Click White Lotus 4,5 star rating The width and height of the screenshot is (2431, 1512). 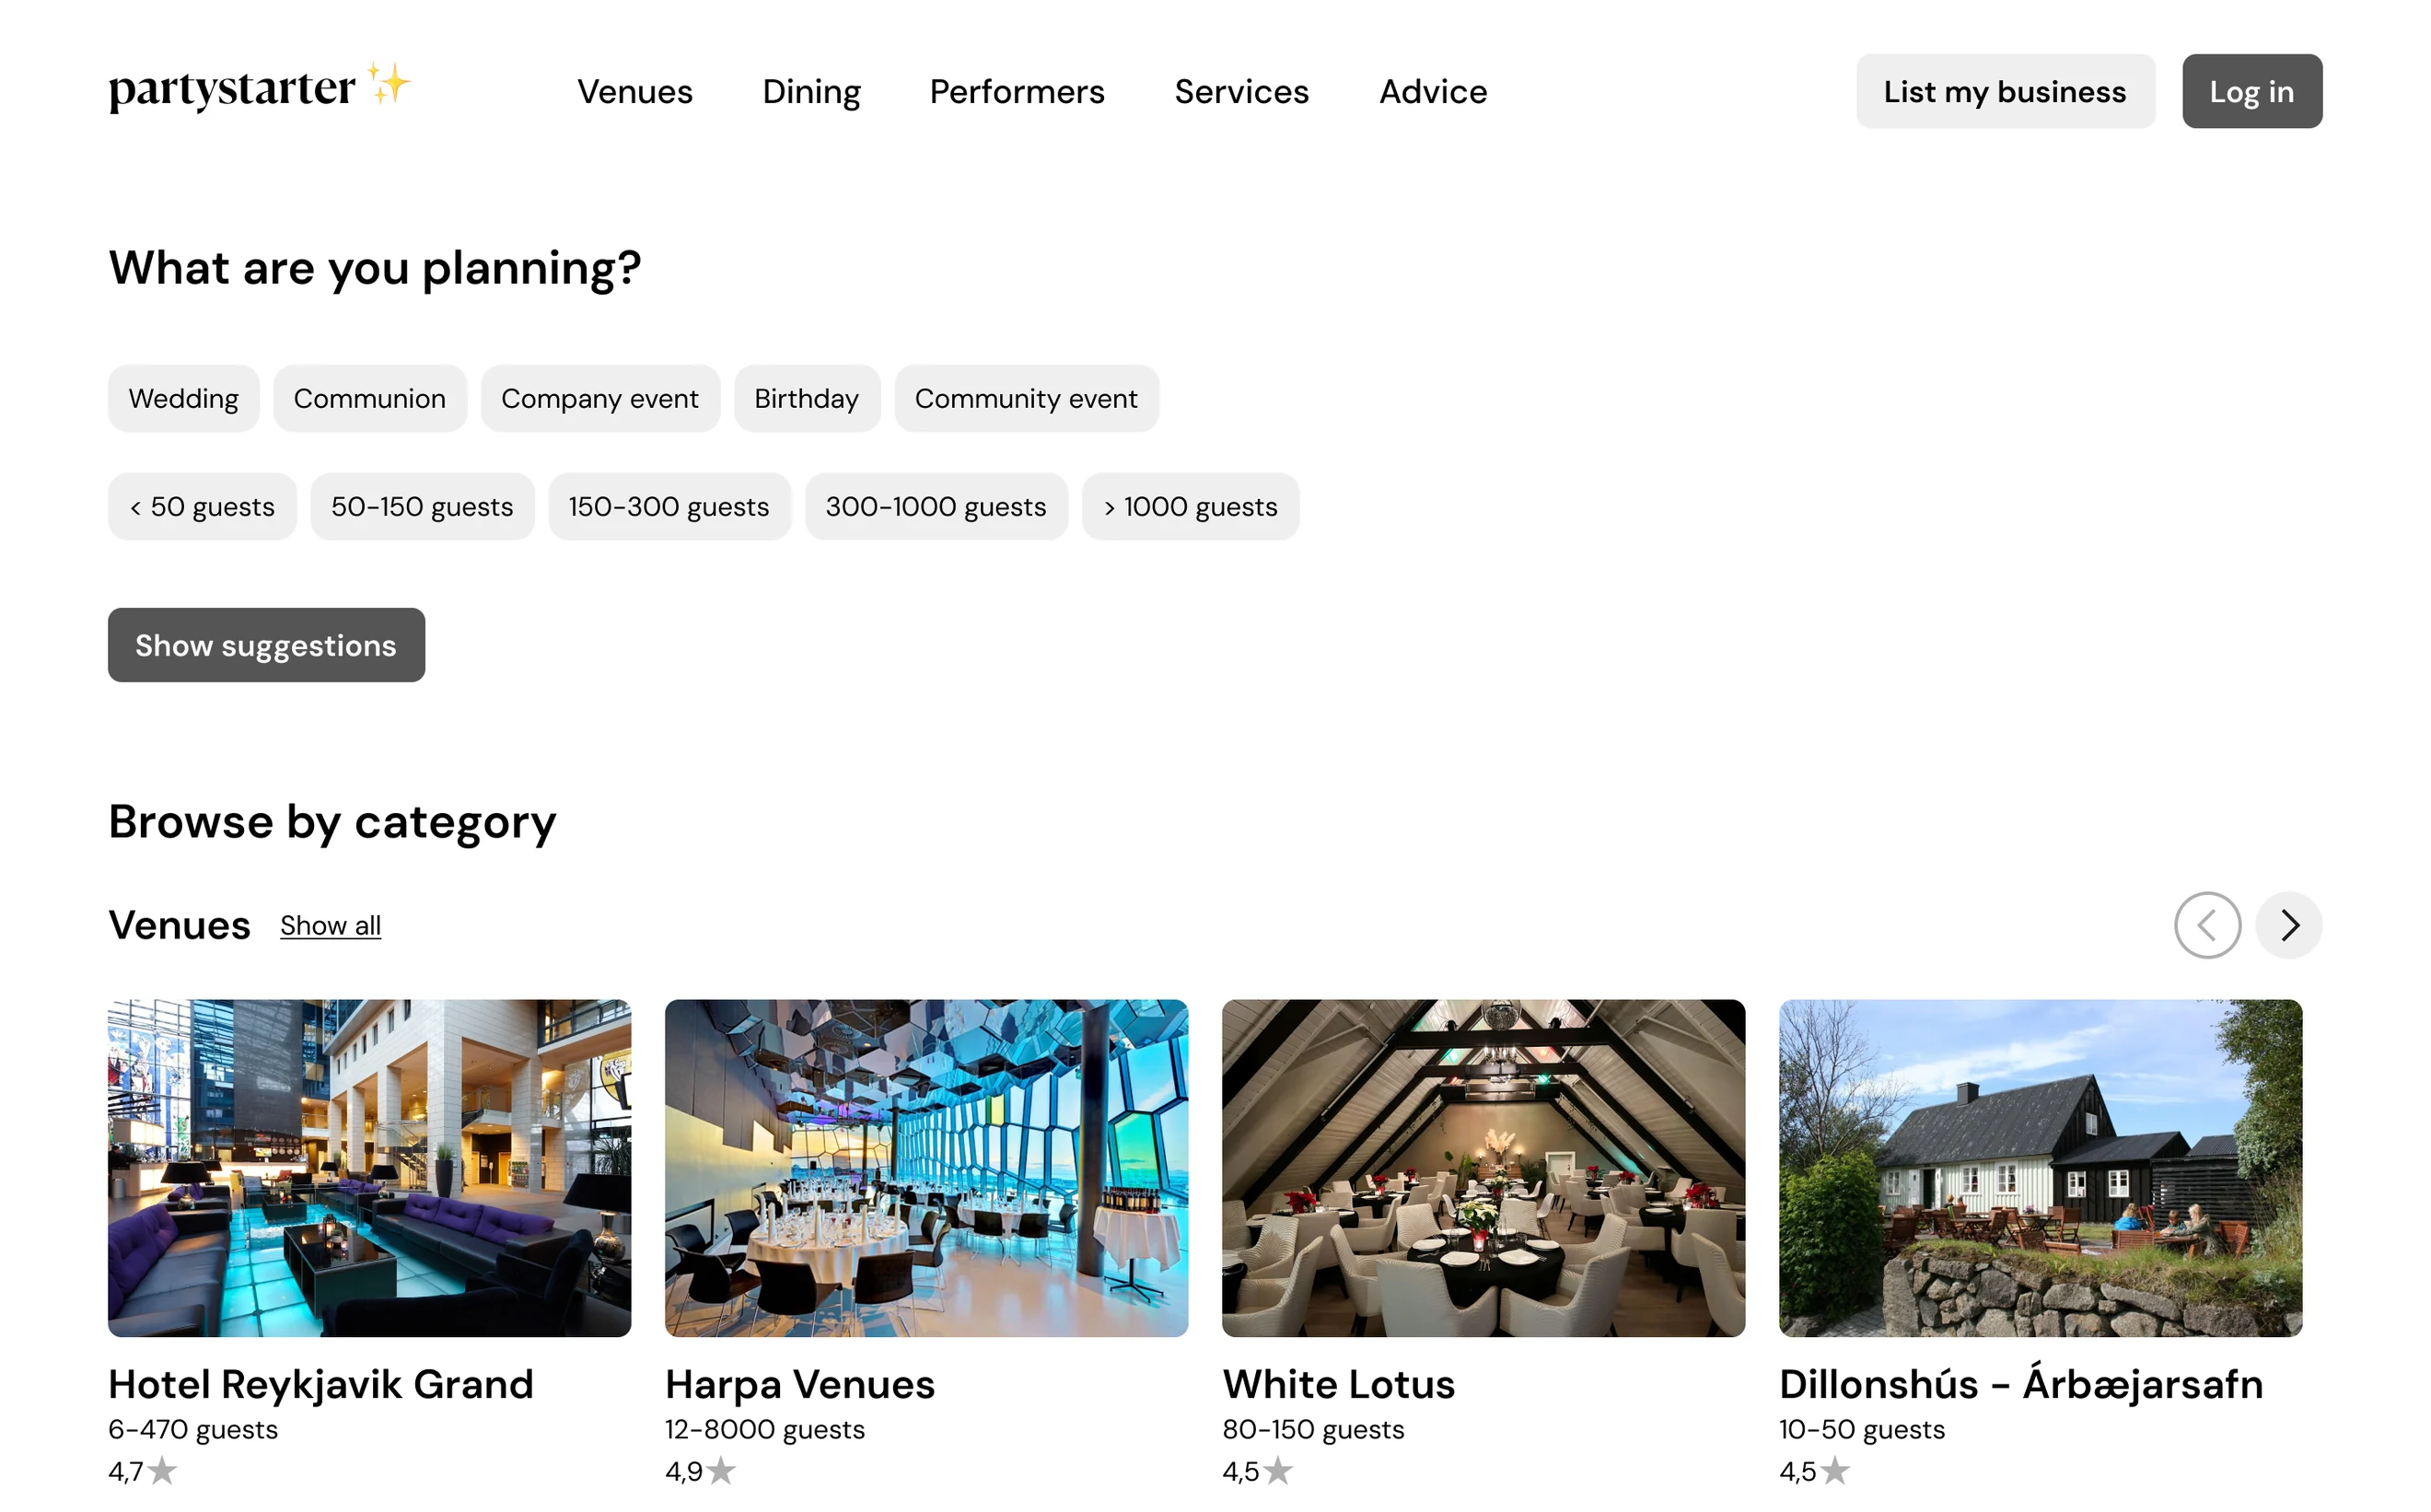click(1257, 1471)
